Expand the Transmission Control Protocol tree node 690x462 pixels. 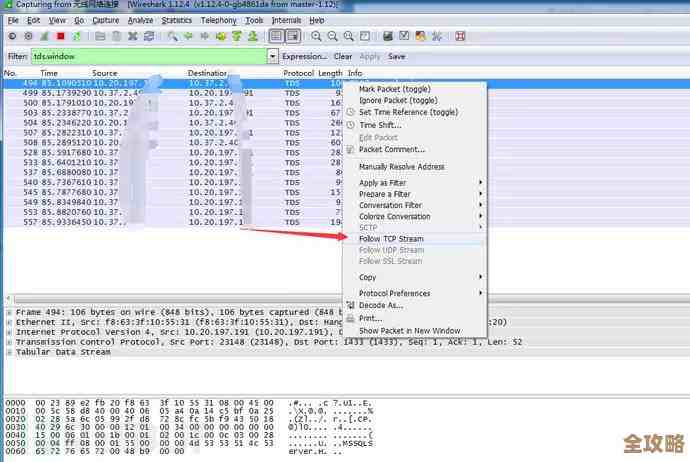tap(9, 341)
